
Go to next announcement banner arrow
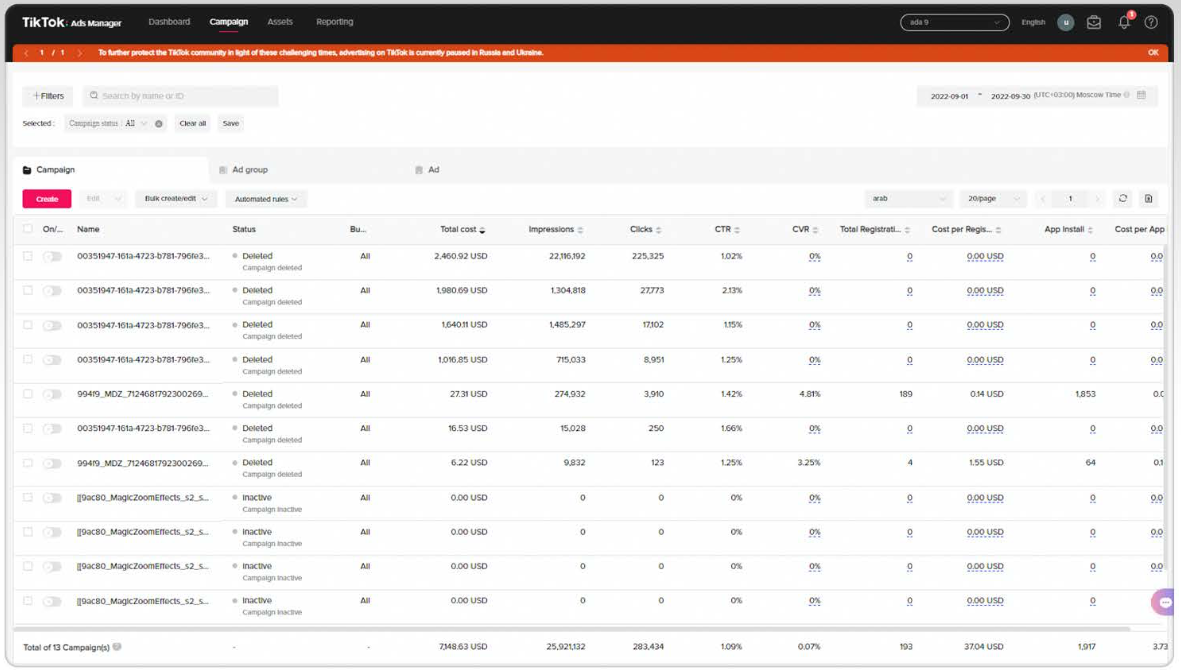pyautogui.click(x=79, y=53)
